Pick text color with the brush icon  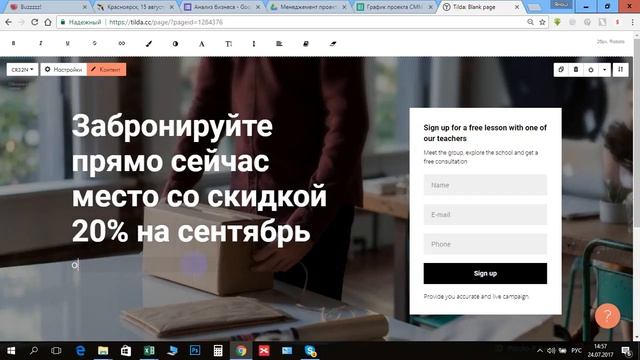click(149, 44)
